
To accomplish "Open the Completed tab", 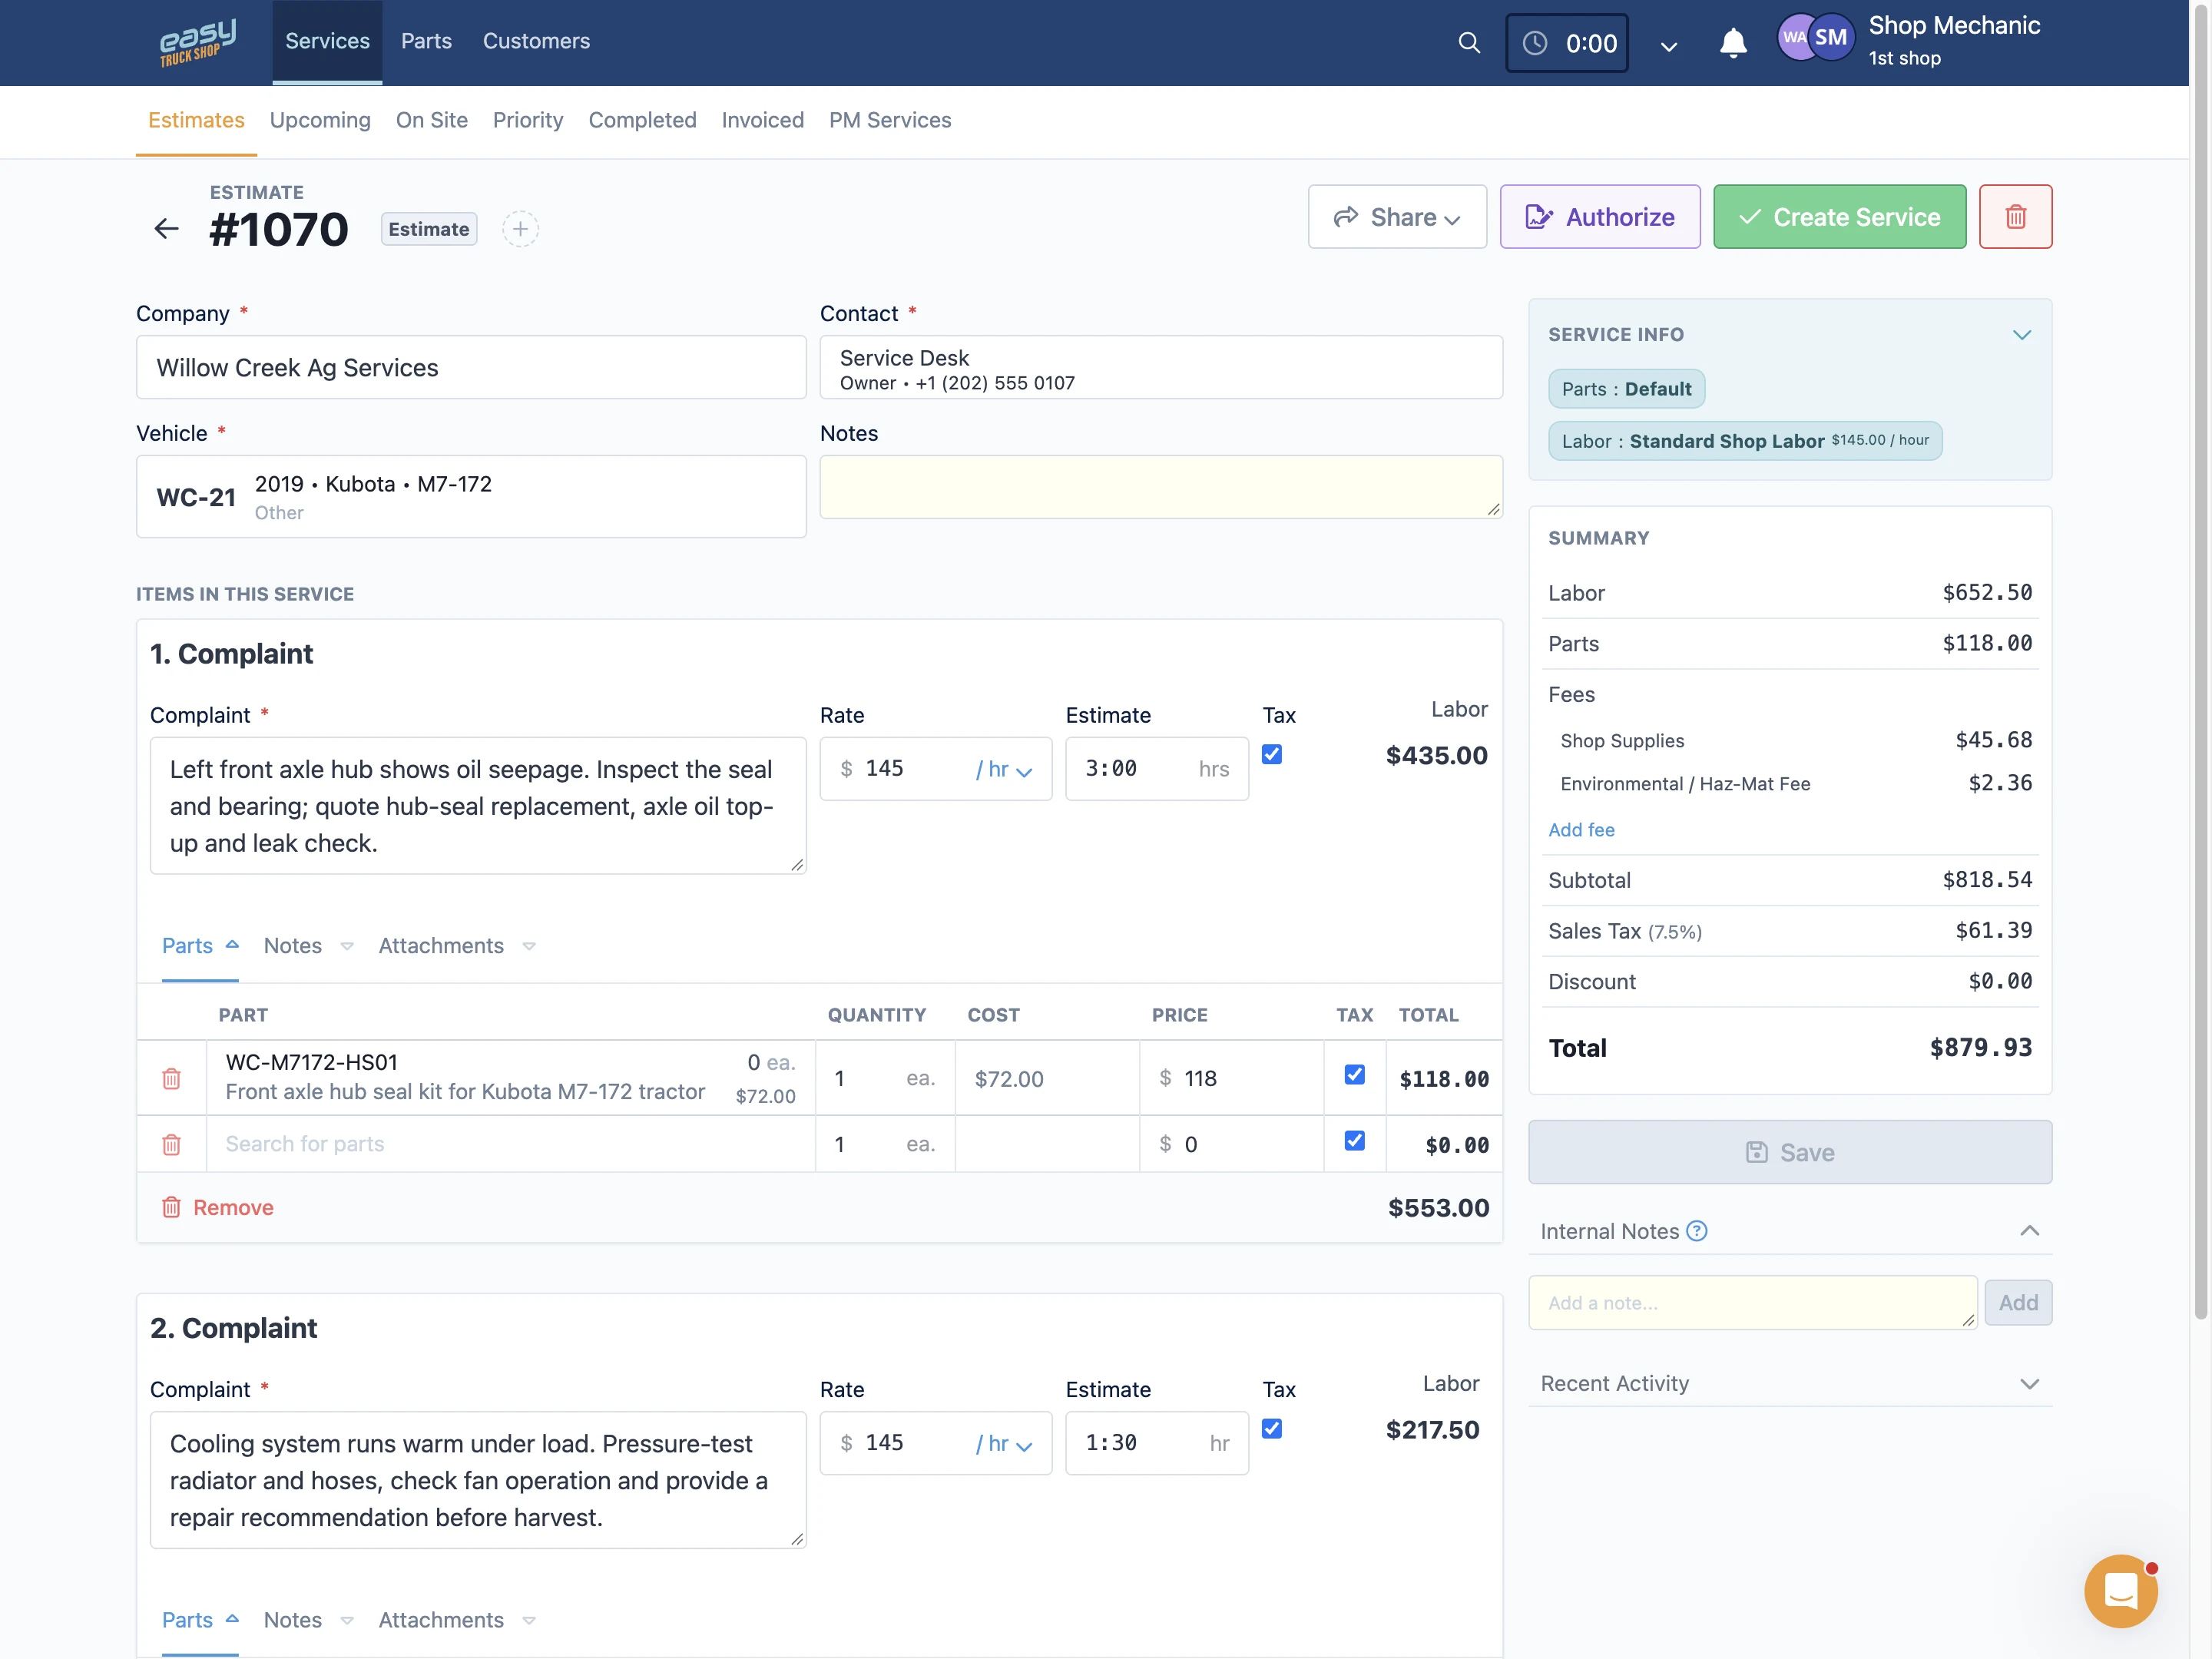I will pos(642,120).
